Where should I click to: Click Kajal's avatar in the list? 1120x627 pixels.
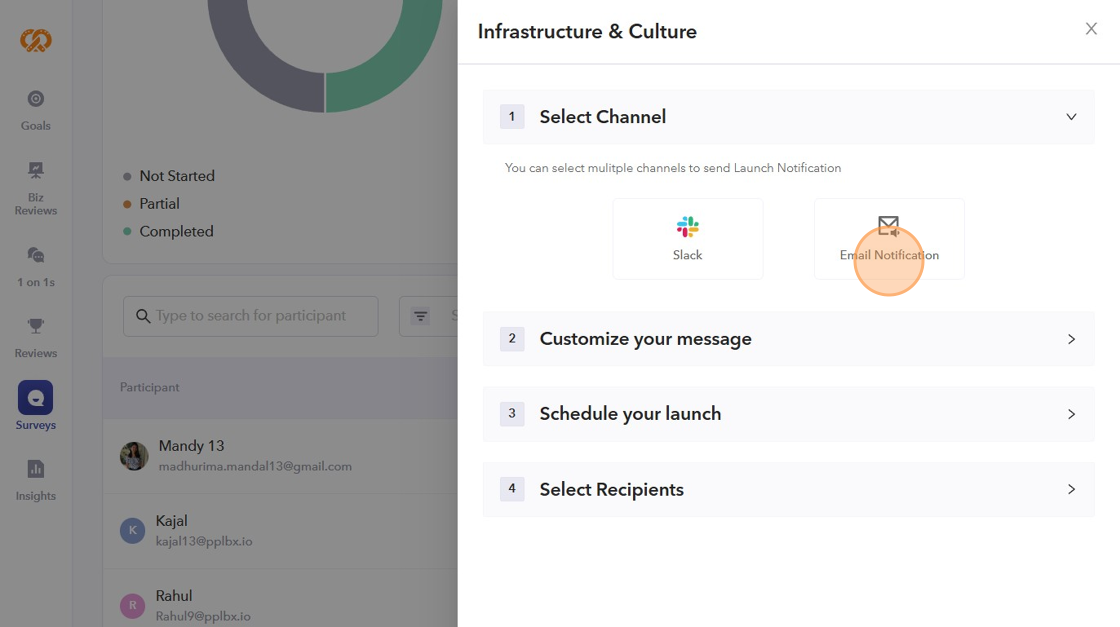pyautogui.click(x=133, y=530)
